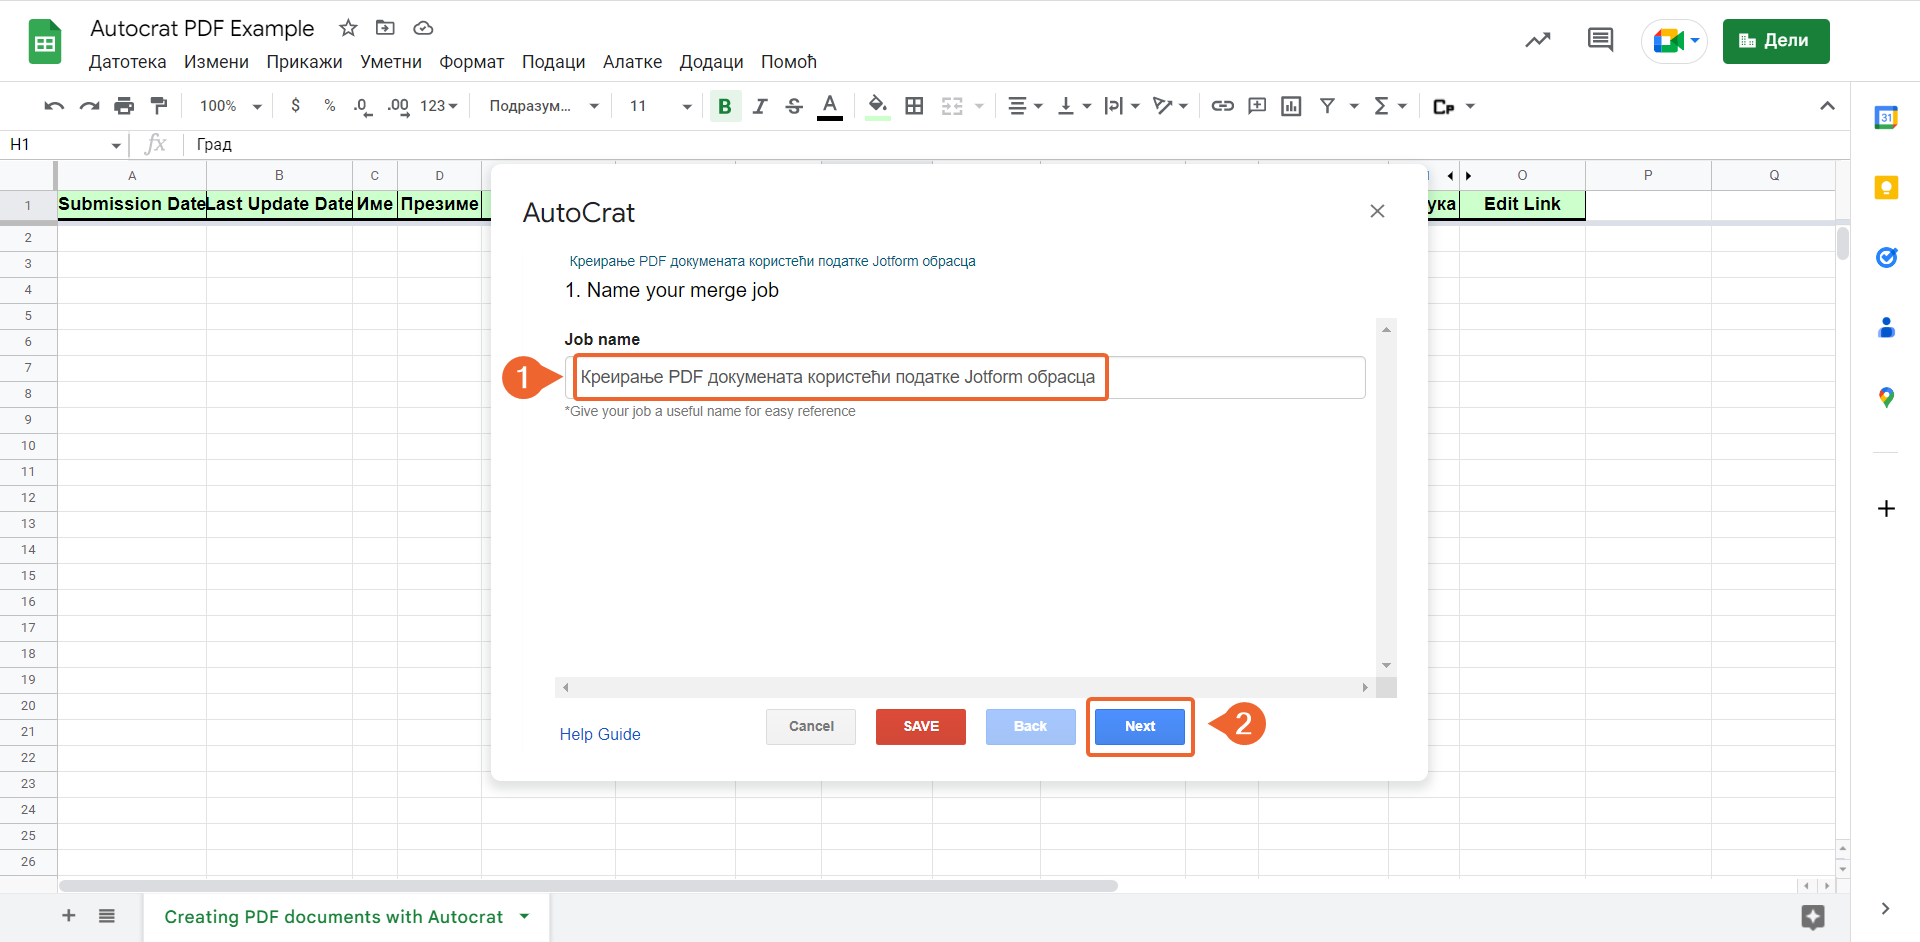Open the Help Guide link
This screenshot has height=942, width=1920.
tap(600, 734)
